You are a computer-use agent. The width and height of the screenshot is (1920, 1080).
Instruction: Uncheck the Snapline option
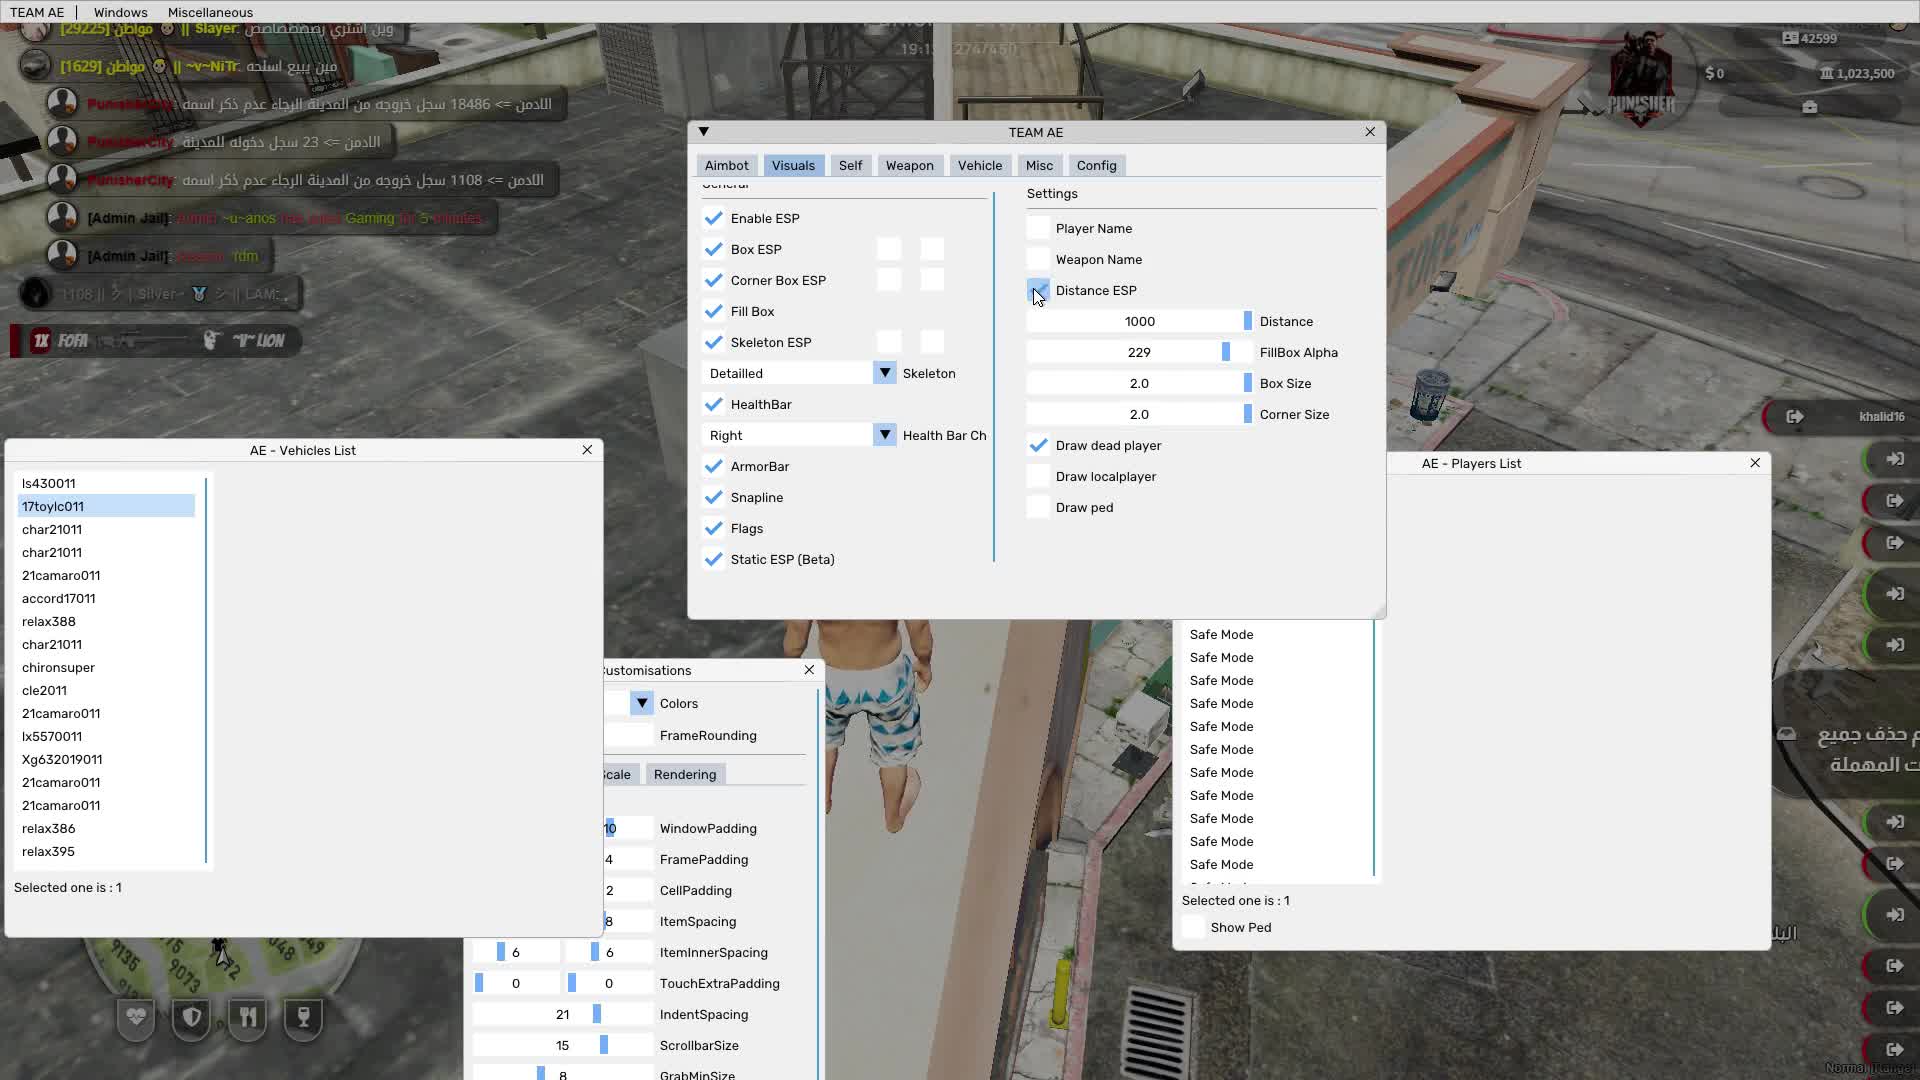(713, 497)
